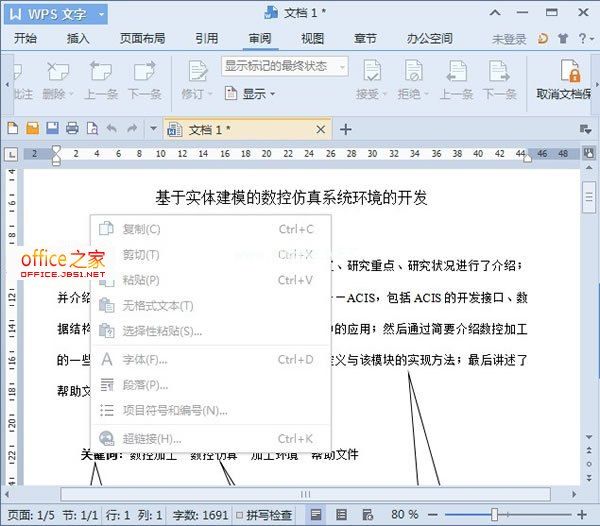Click the print preview icon
This screenshot has width=600, height=526.
tap(92, 129)
